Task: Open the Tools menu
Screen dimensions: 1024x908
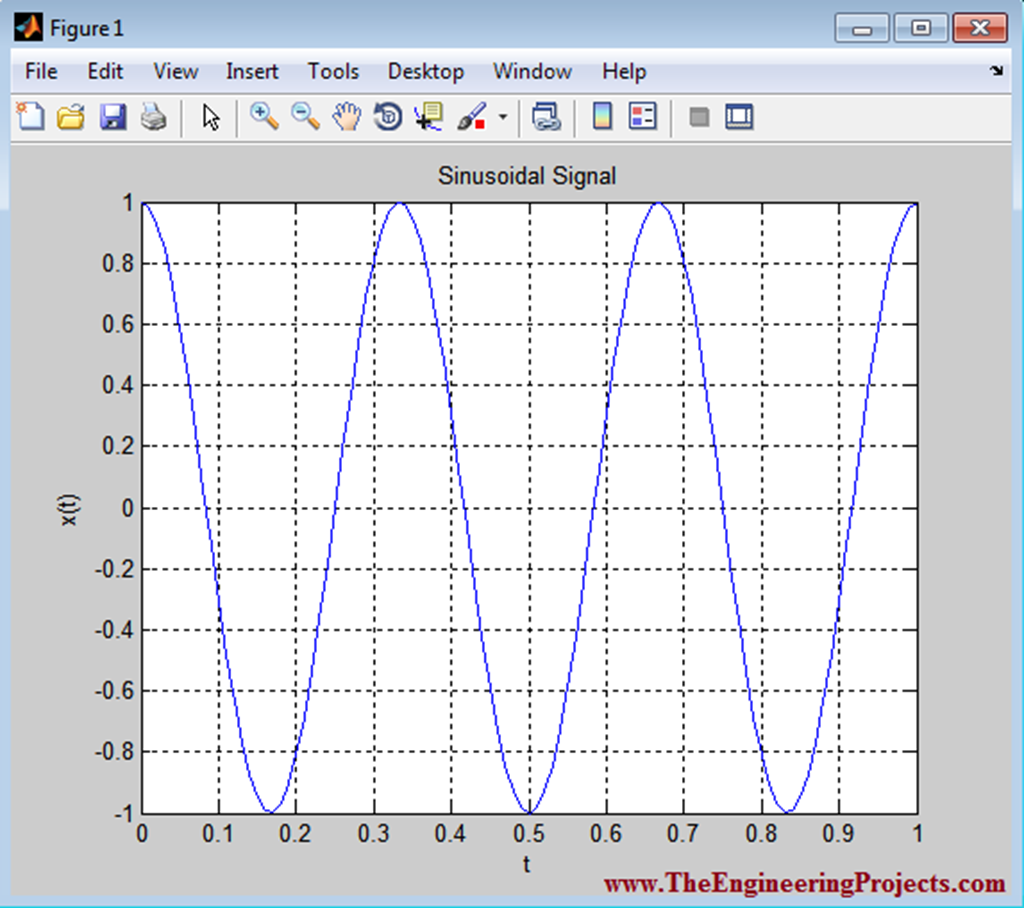Action: (333, 71)
